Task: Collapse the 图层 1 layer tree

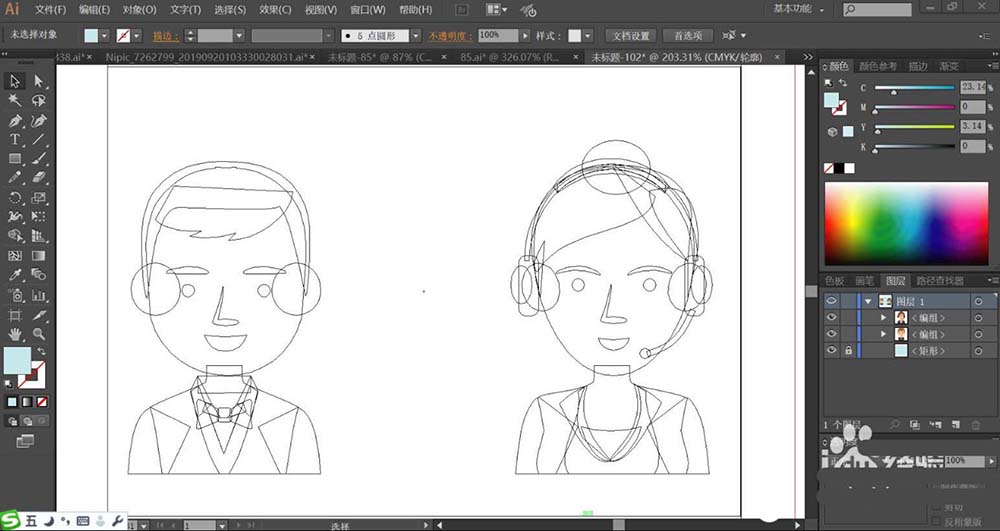Action: pyautogui.click(x=868, y=301)
